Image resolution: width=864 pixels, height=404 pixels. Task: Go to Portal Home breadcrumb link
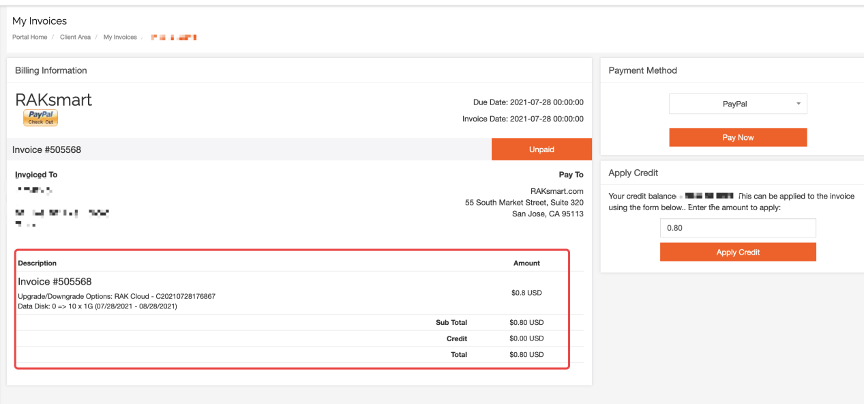point(30,37)
